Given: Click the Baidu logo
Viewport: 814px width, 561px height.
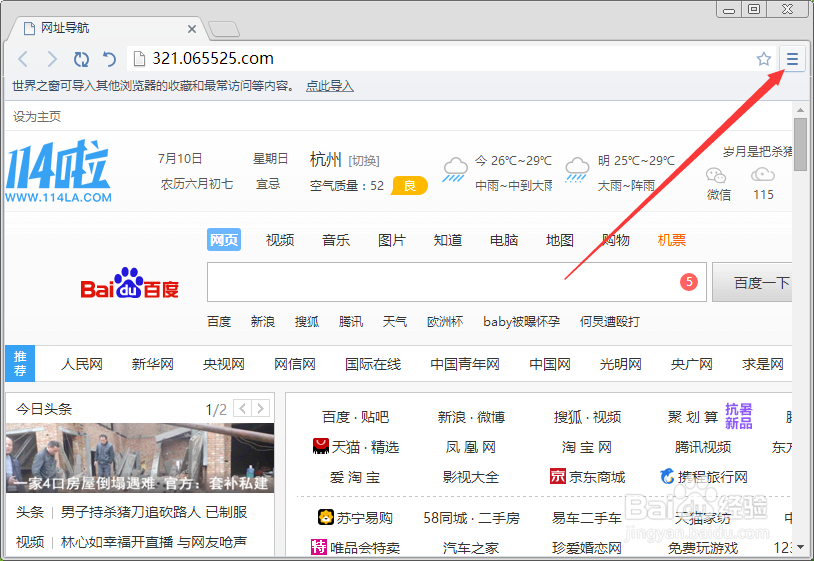Looking at the screenshot, I should (x=129, y=284).
